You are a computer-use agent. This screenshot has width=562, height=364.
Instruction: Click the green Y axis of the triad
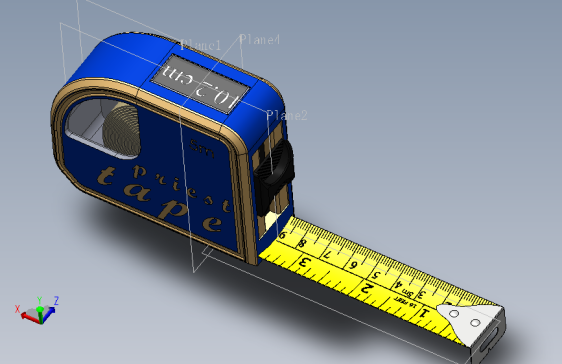40,313
